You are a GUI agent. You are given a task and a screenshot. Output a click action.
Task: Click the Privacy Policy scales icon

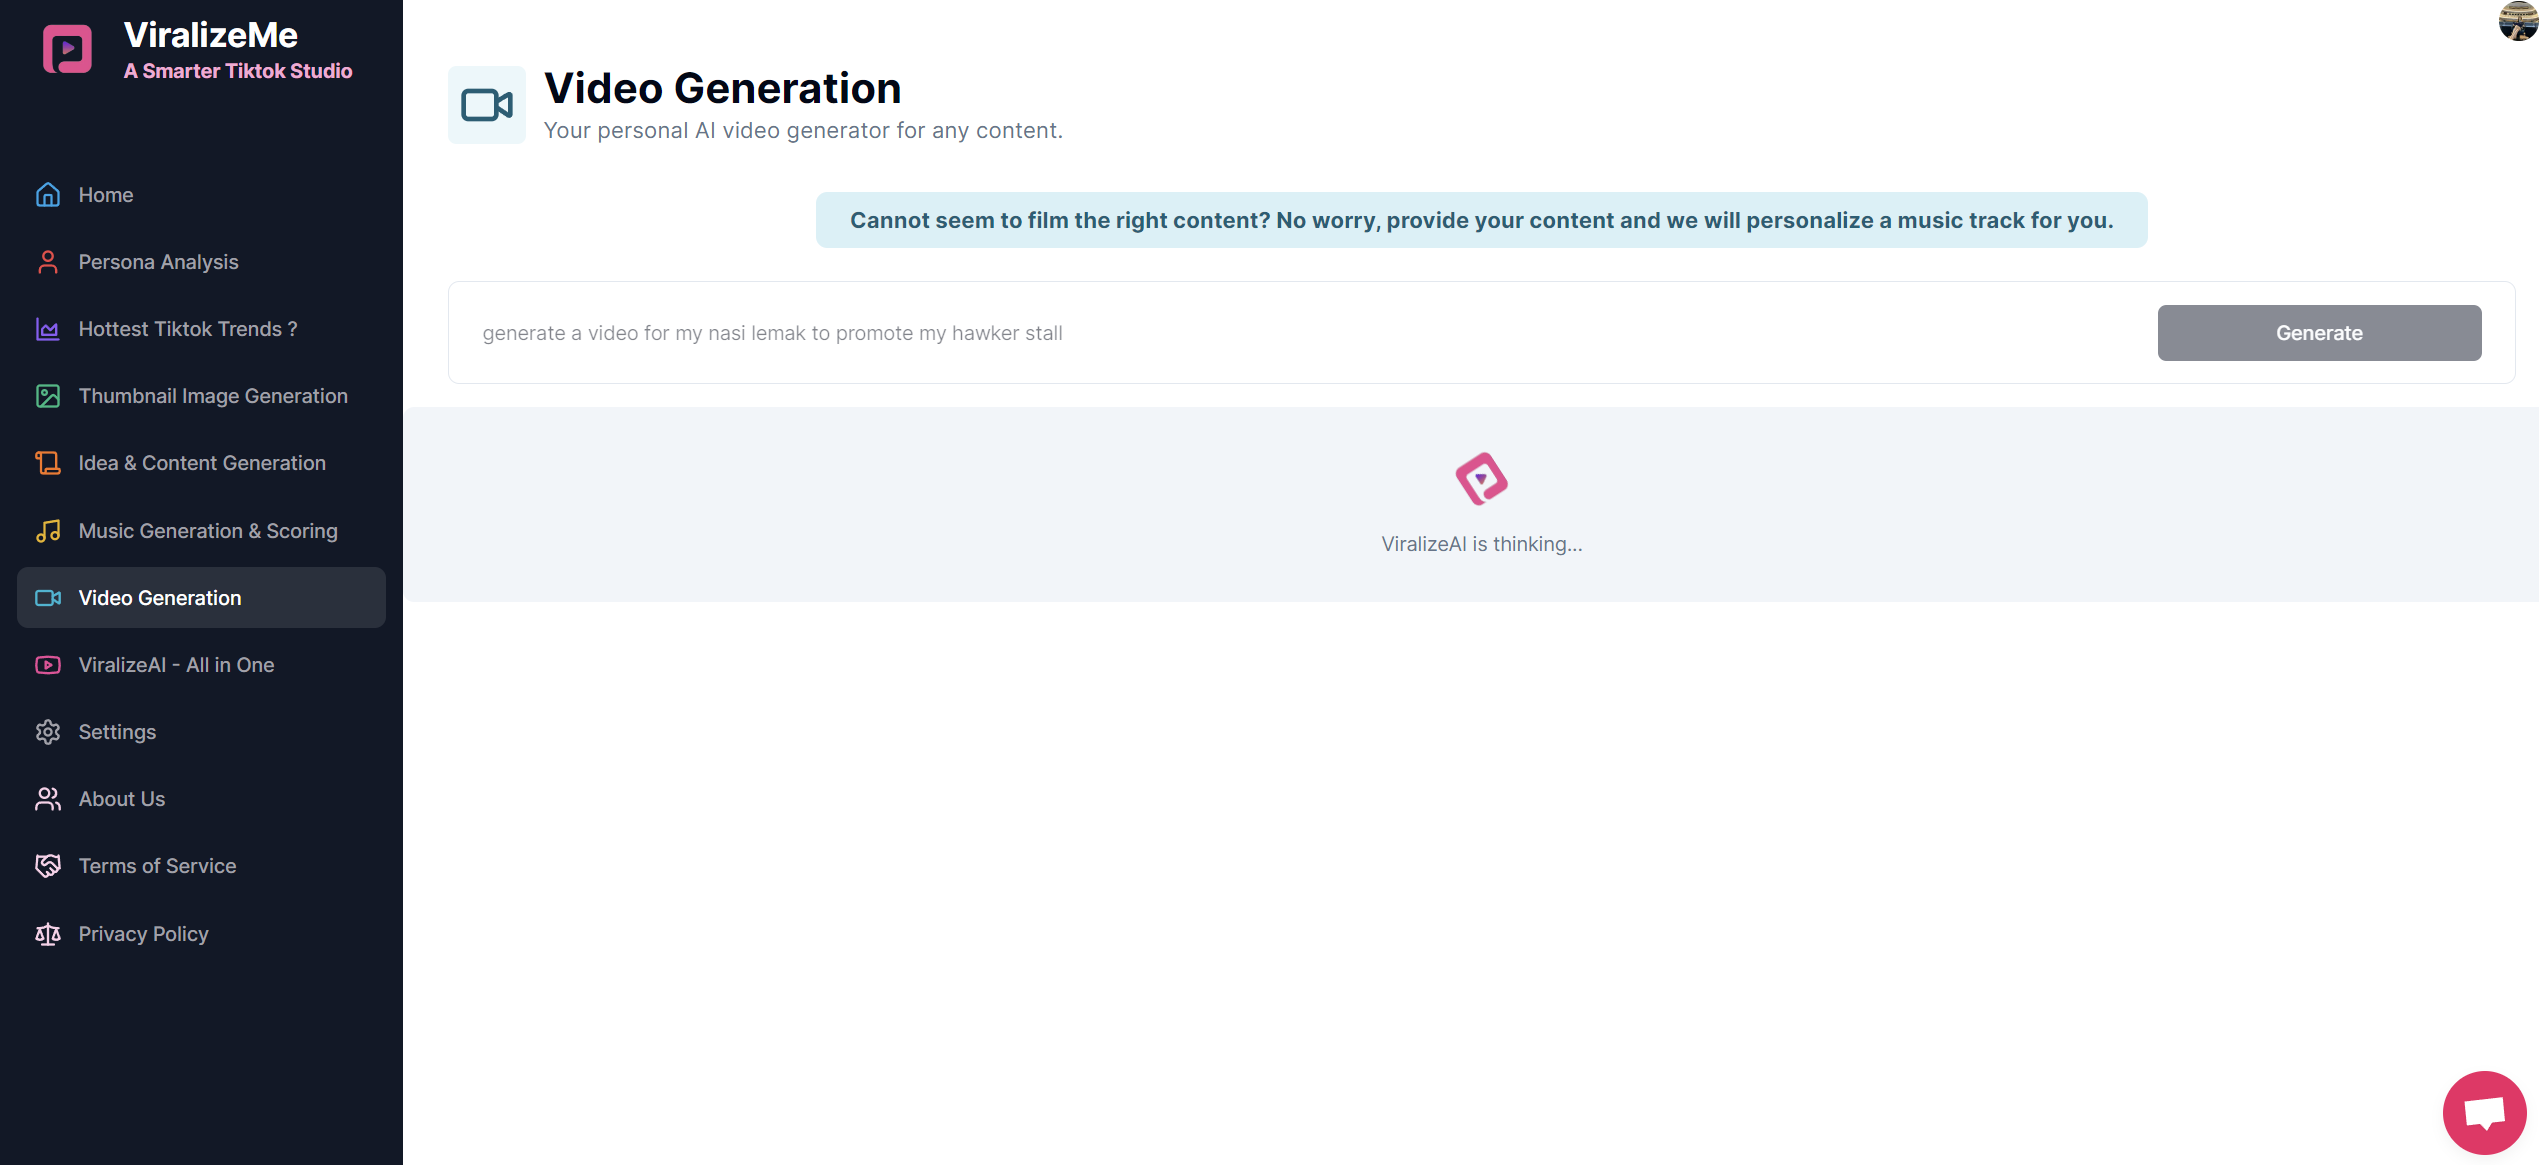tap(48, 934)
